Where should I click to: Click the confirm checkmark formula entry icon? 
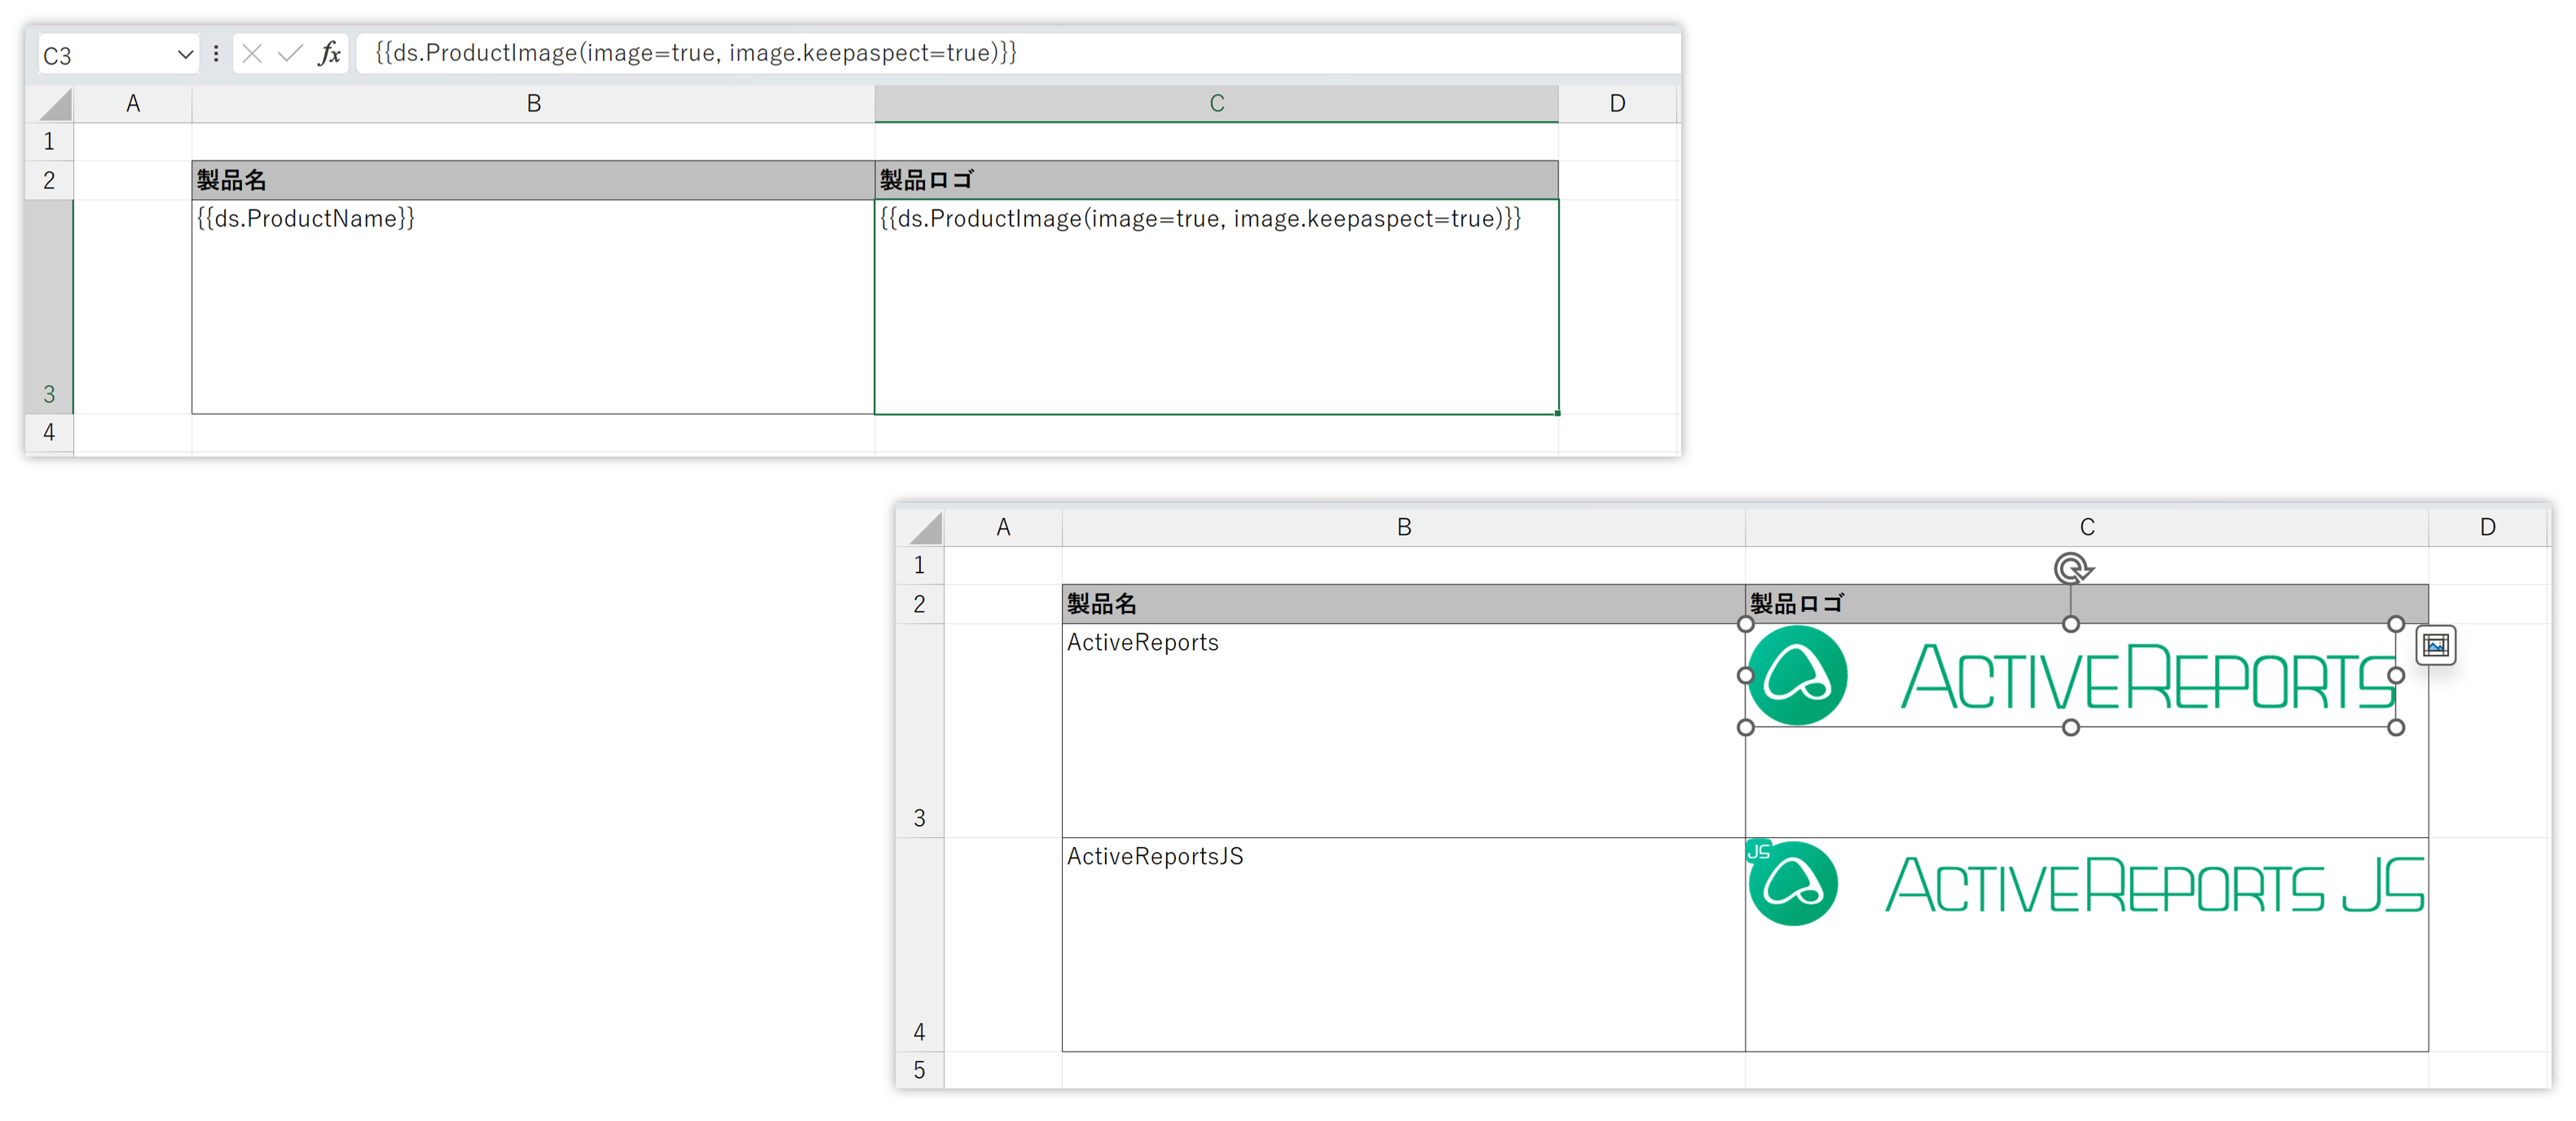coord(290,54)
